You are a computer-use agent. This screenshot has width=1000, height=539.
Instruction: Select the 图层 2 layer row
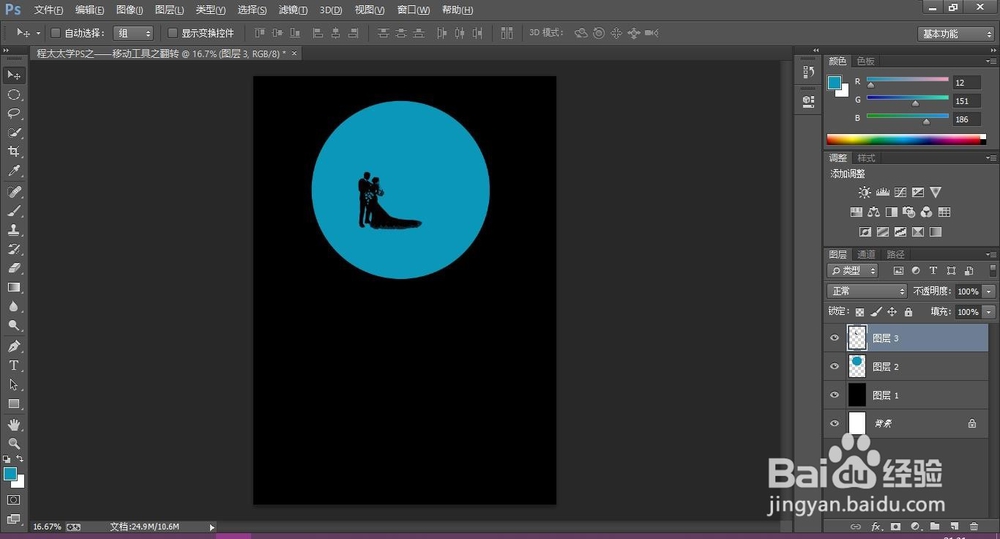(907, 366)
